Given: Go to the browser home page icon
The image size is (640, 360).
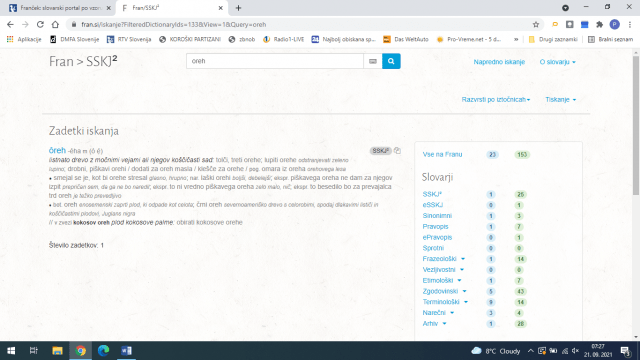Looking at the screenshot, I should tap(55, 24).
